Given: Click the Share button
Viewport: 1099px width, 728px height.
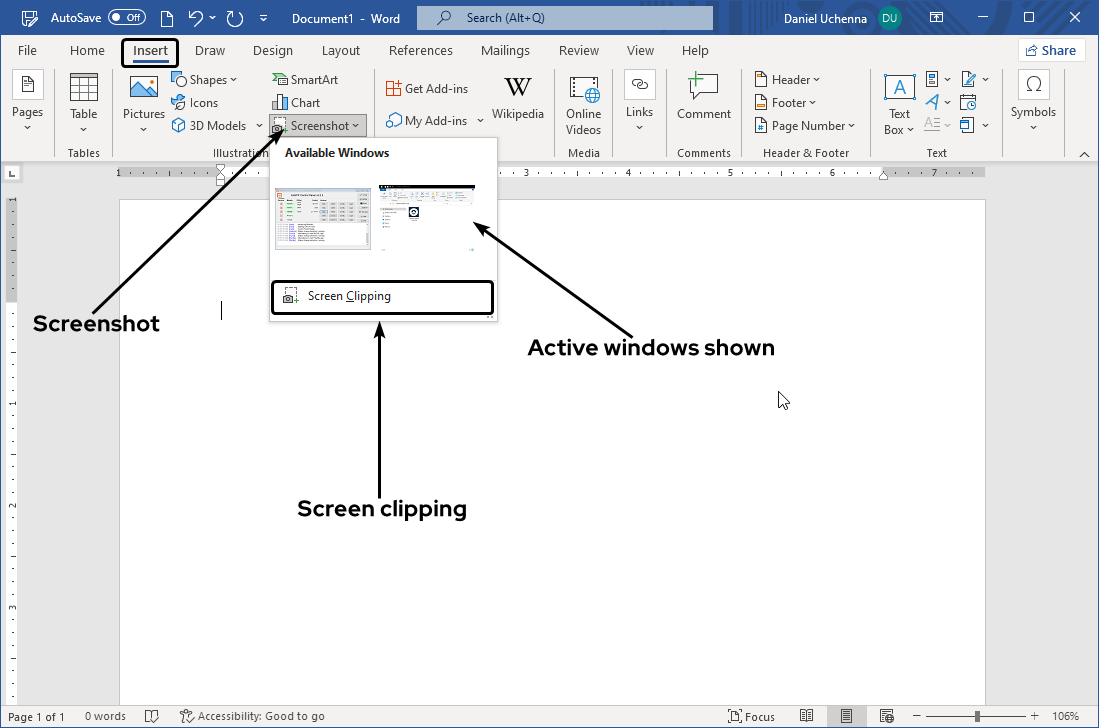Looking at the screenshot, I should (1051, 50).
